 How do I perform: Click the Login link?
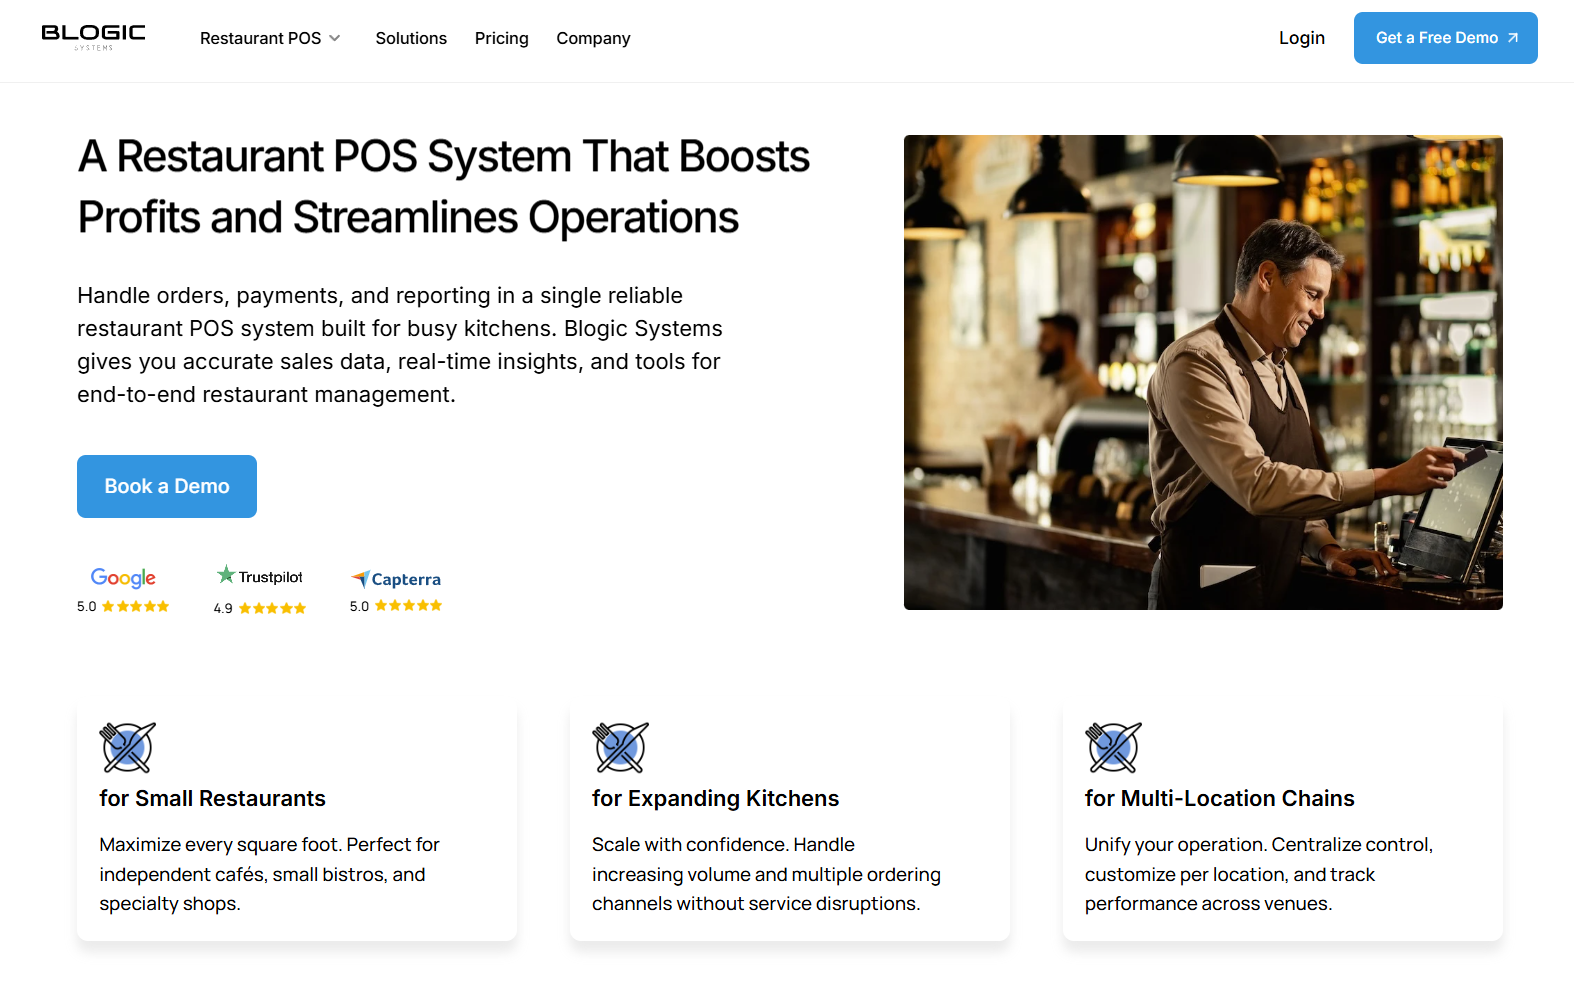tap(1301, 38)
